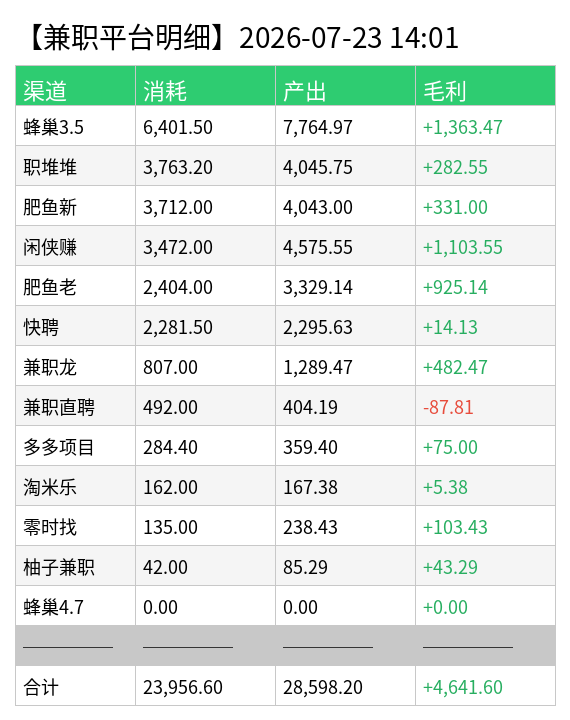570x720 pixels.
Task: Click the 兼职平台明细 title text
Action: (x=127, y=38)
